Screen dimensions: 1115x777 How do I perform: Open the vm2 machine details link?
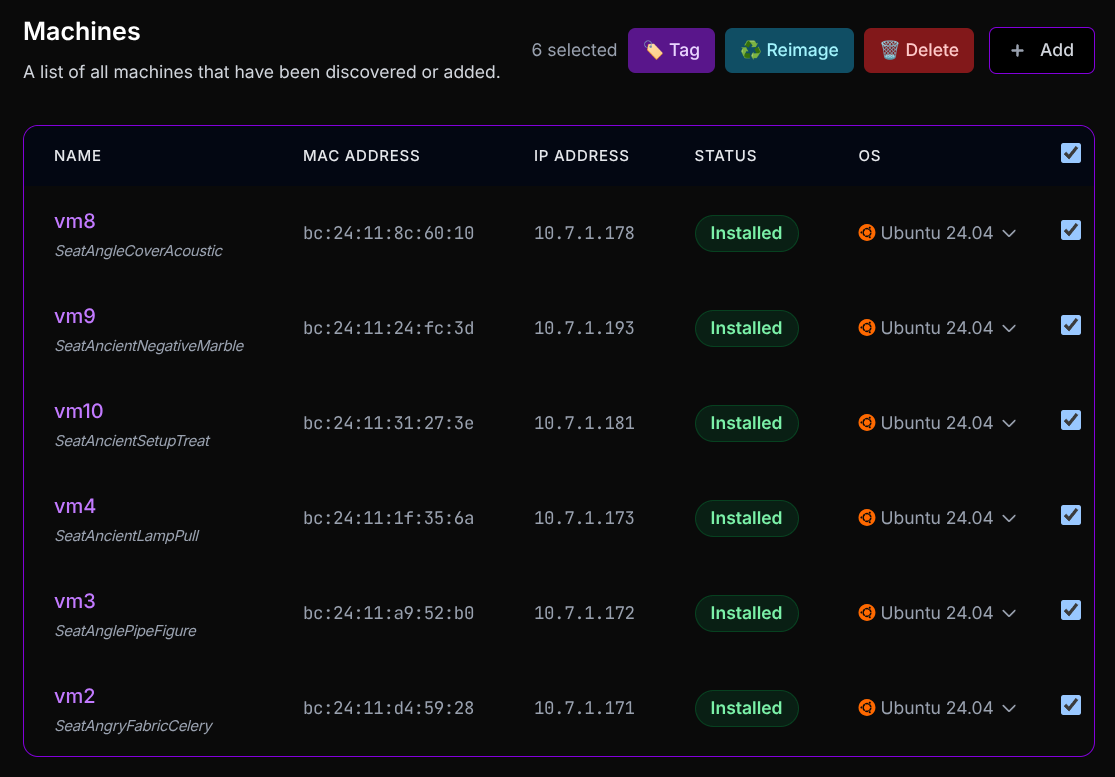[75, 696]
